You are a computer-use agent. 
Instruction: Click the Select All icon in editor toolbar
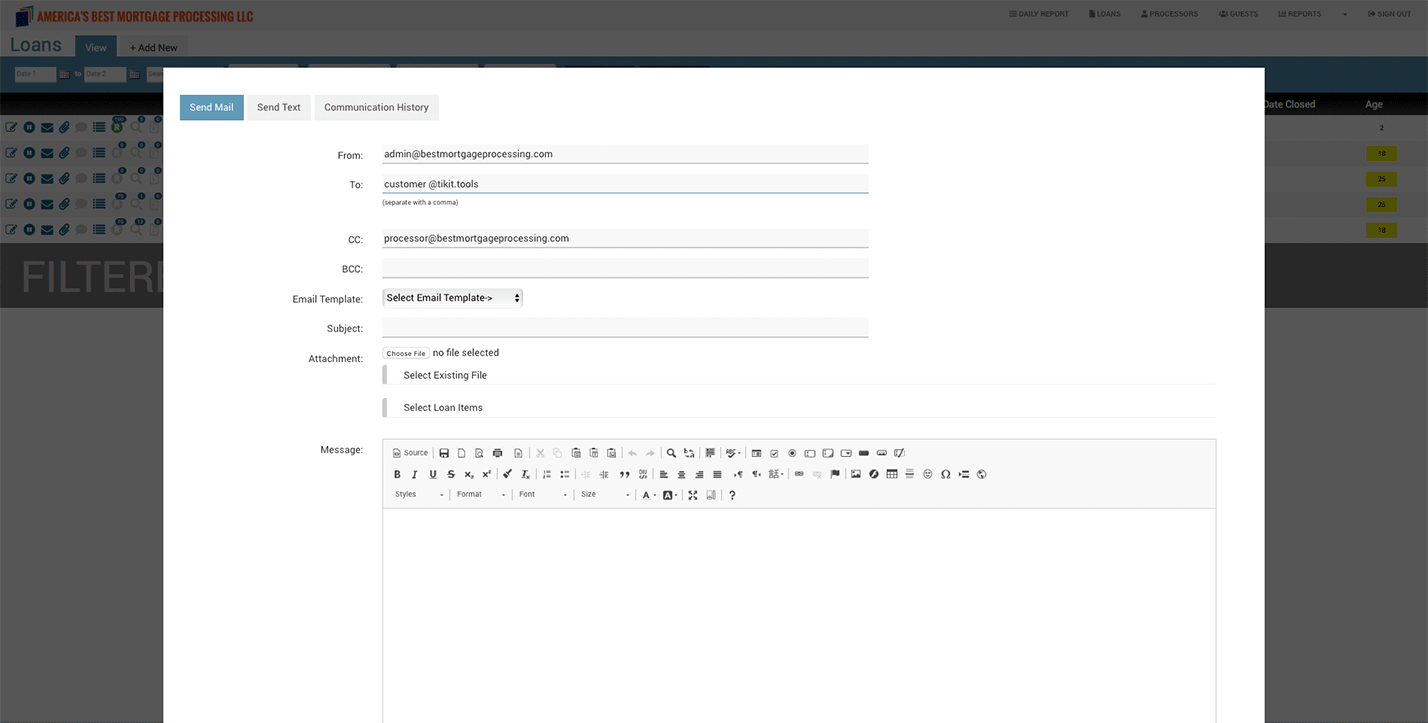pos(710,453)
